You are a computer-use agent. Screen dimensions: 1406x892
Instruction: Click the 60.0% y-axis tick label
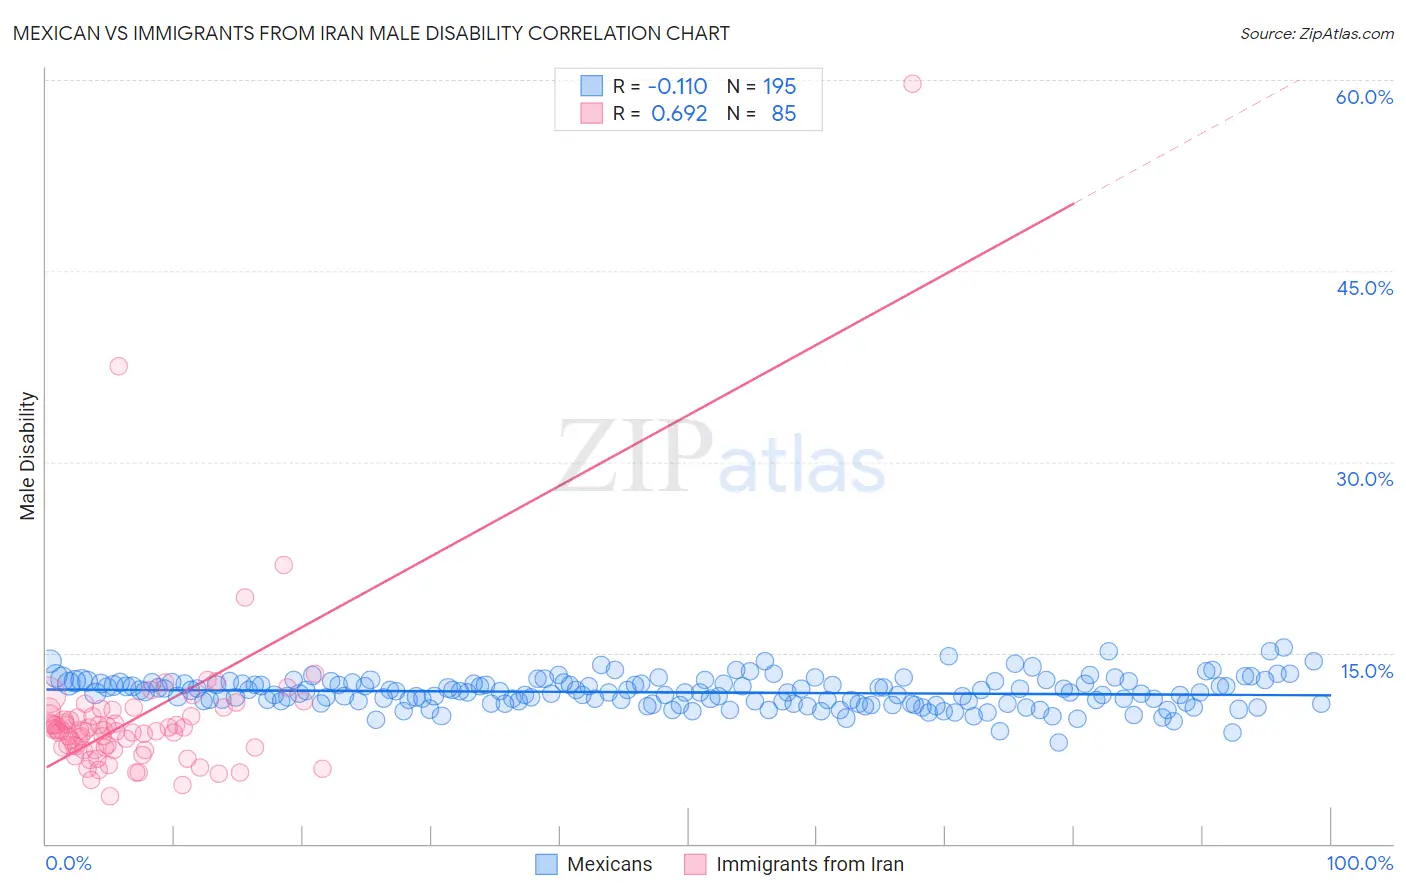1364,97
